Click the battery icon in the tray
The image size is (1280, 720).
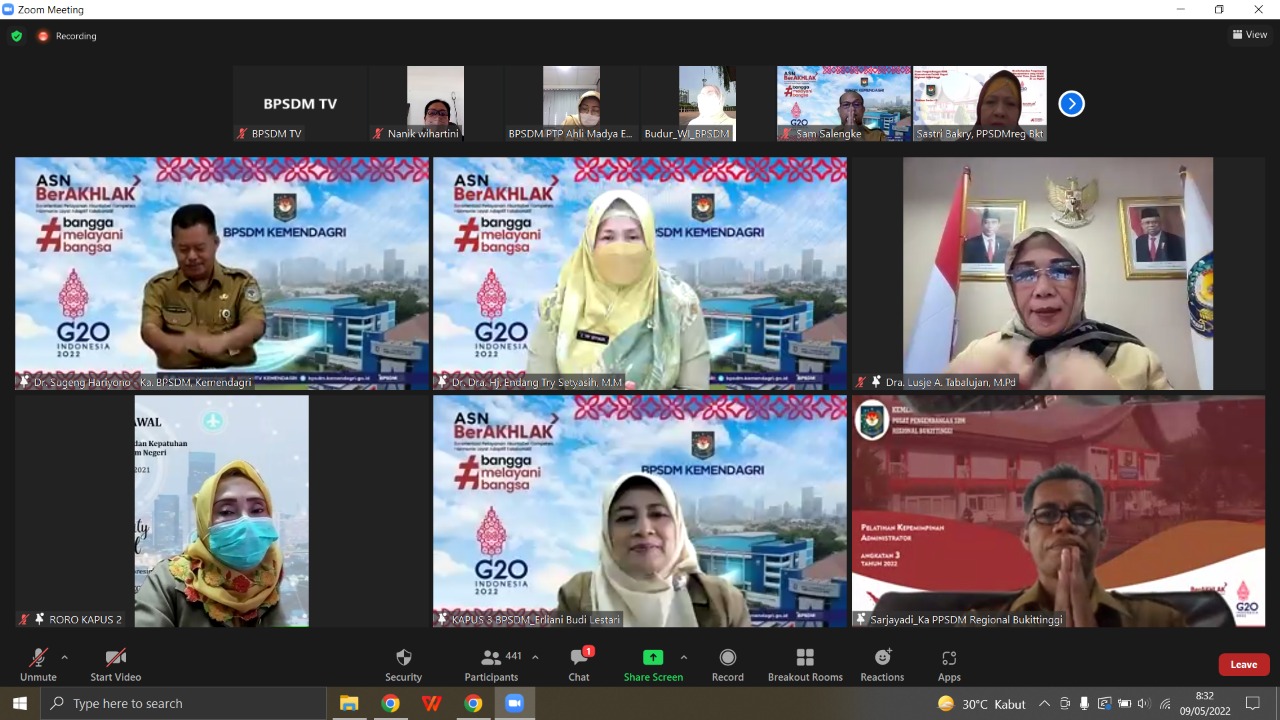click(1124, 704)
